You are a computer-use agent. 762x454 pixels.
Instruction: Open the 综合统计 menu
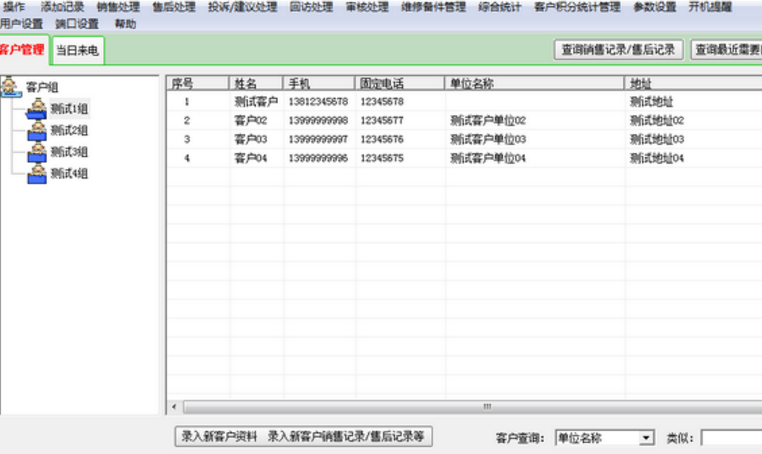[x=500, y=7]
